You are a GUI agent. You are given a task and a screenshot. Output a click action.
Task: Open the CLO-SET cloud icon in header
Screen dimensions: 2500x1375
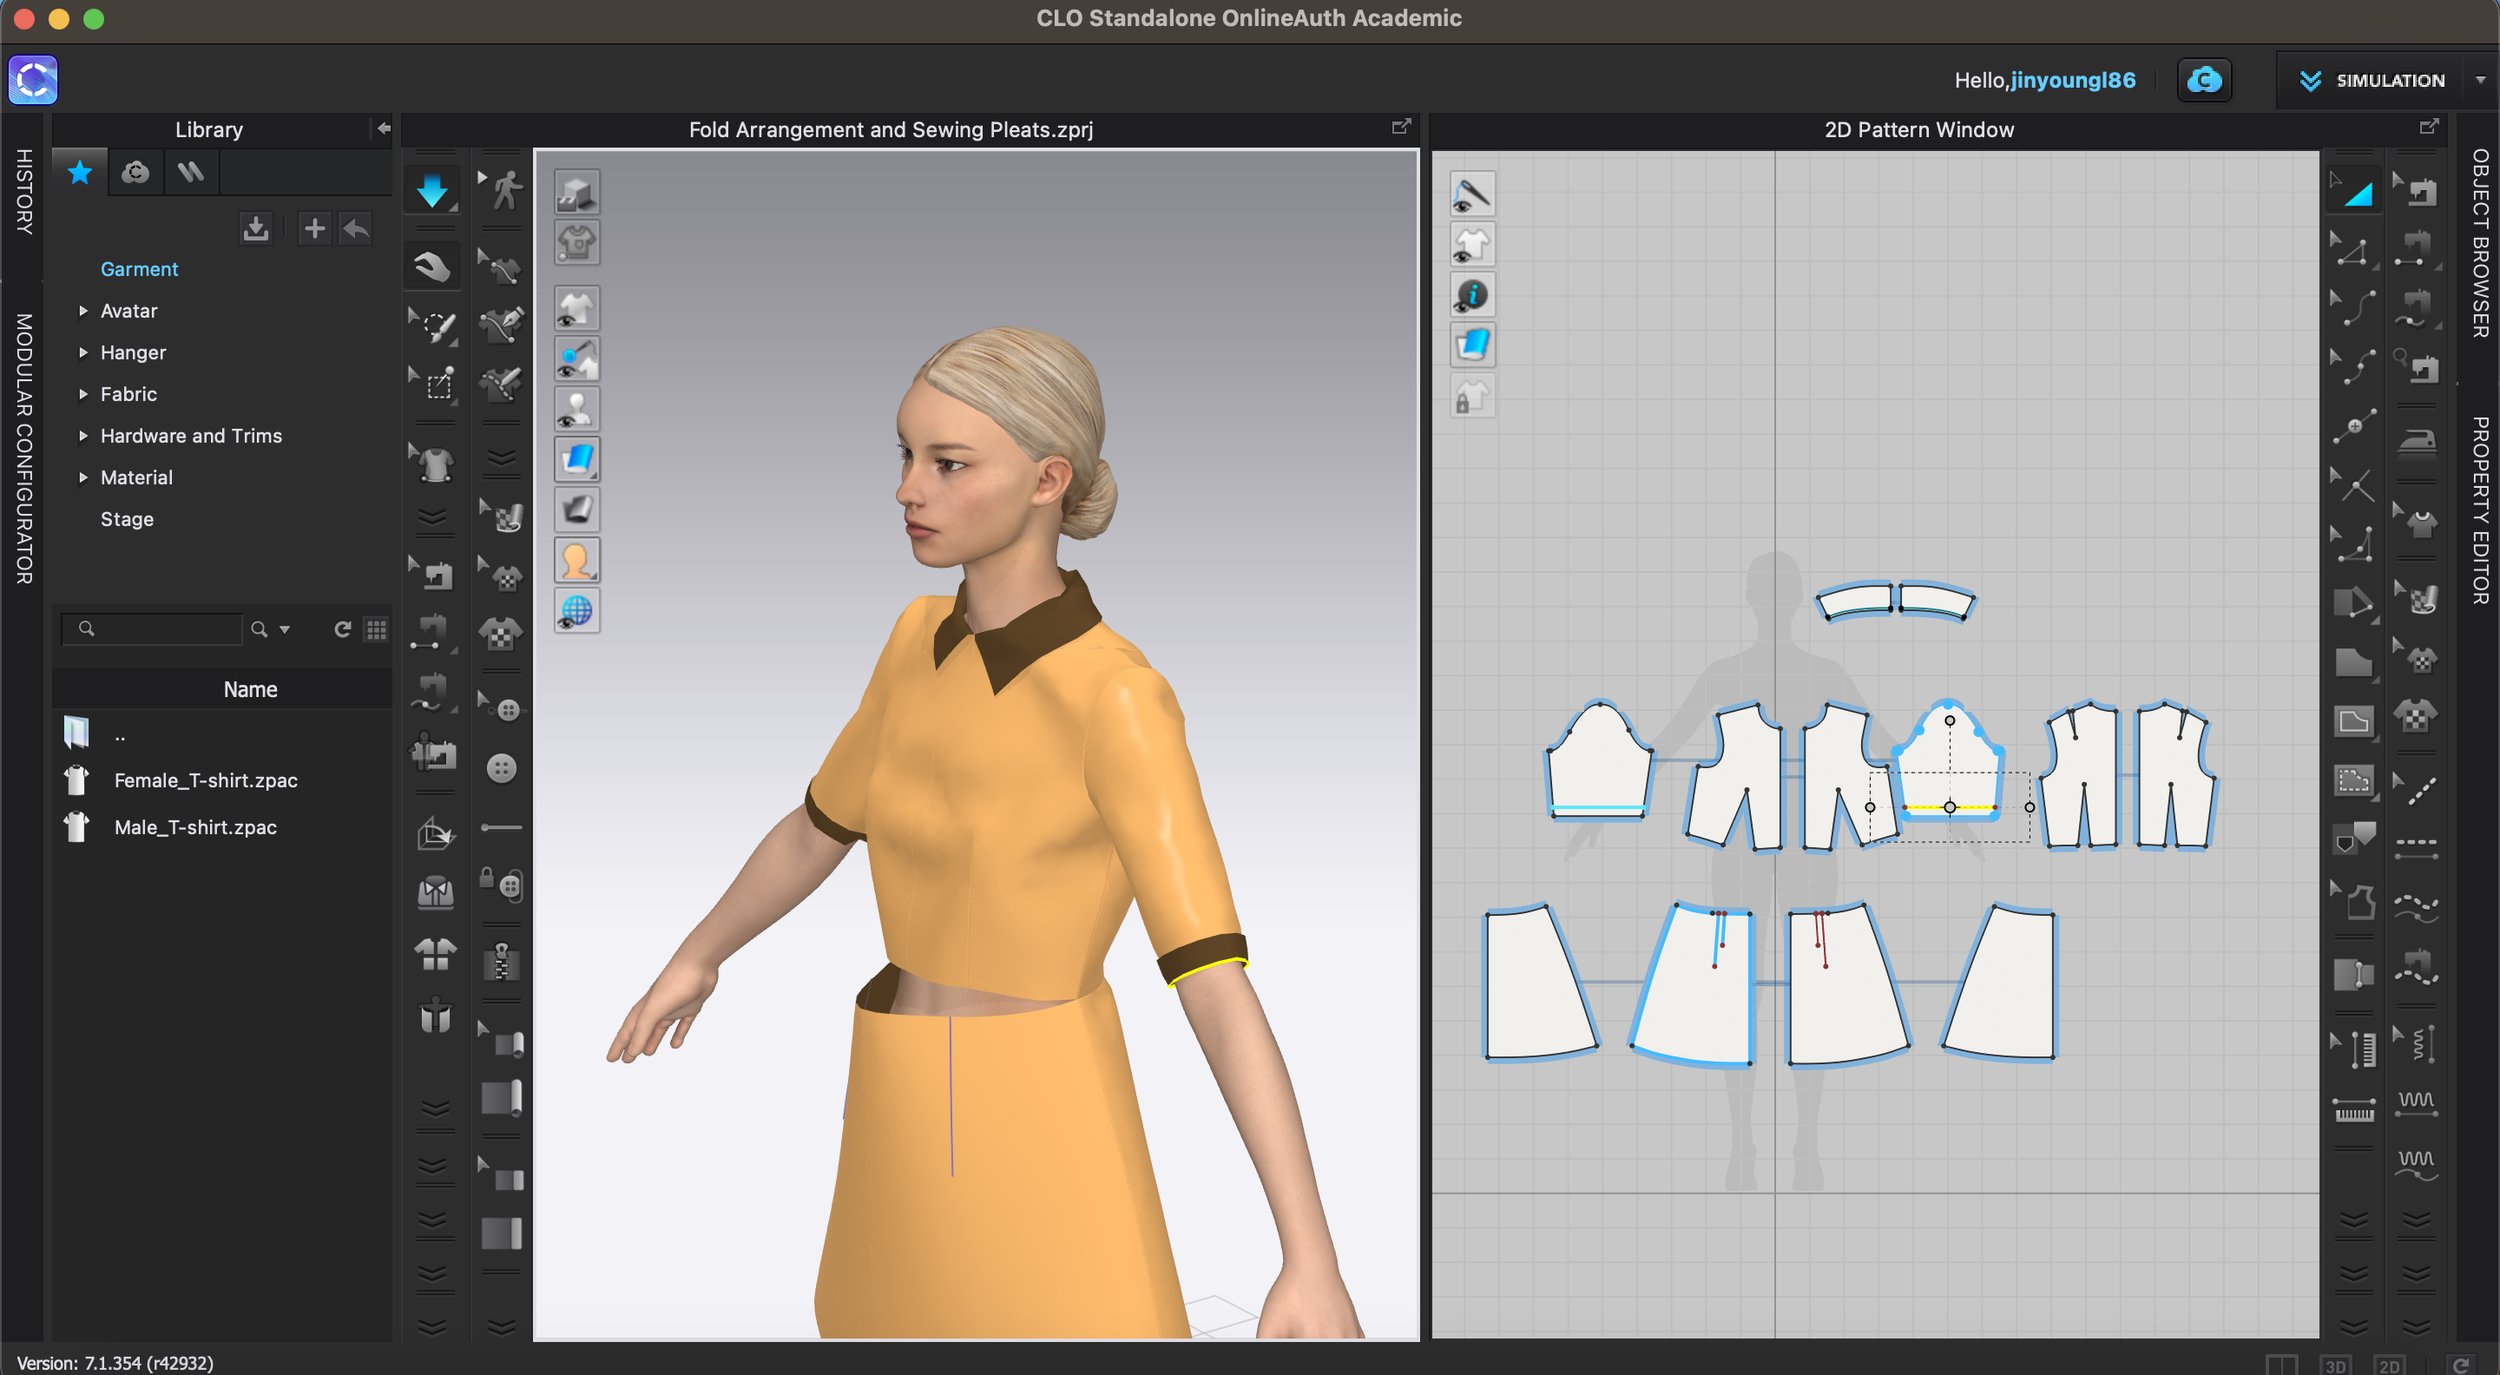[x=2204, y=80]
